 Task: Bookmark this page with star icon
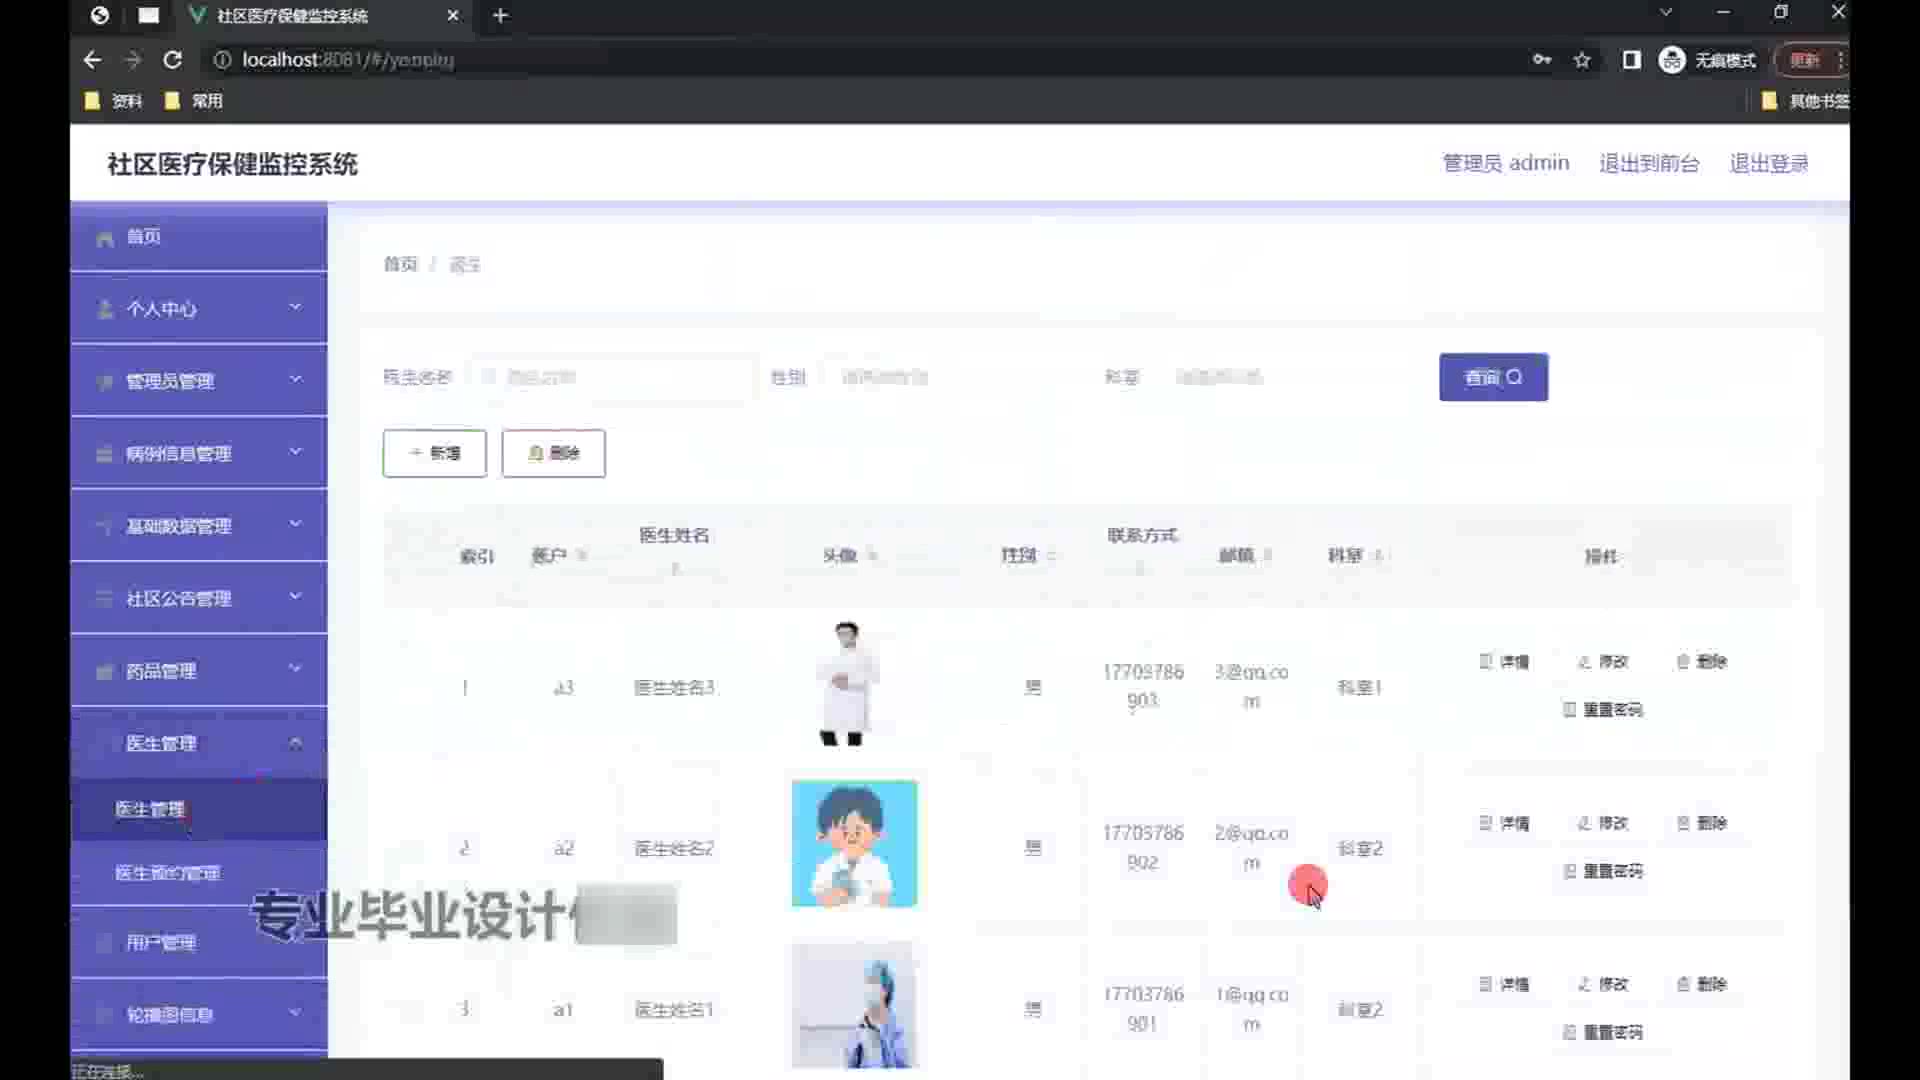tap(1582, 60)
